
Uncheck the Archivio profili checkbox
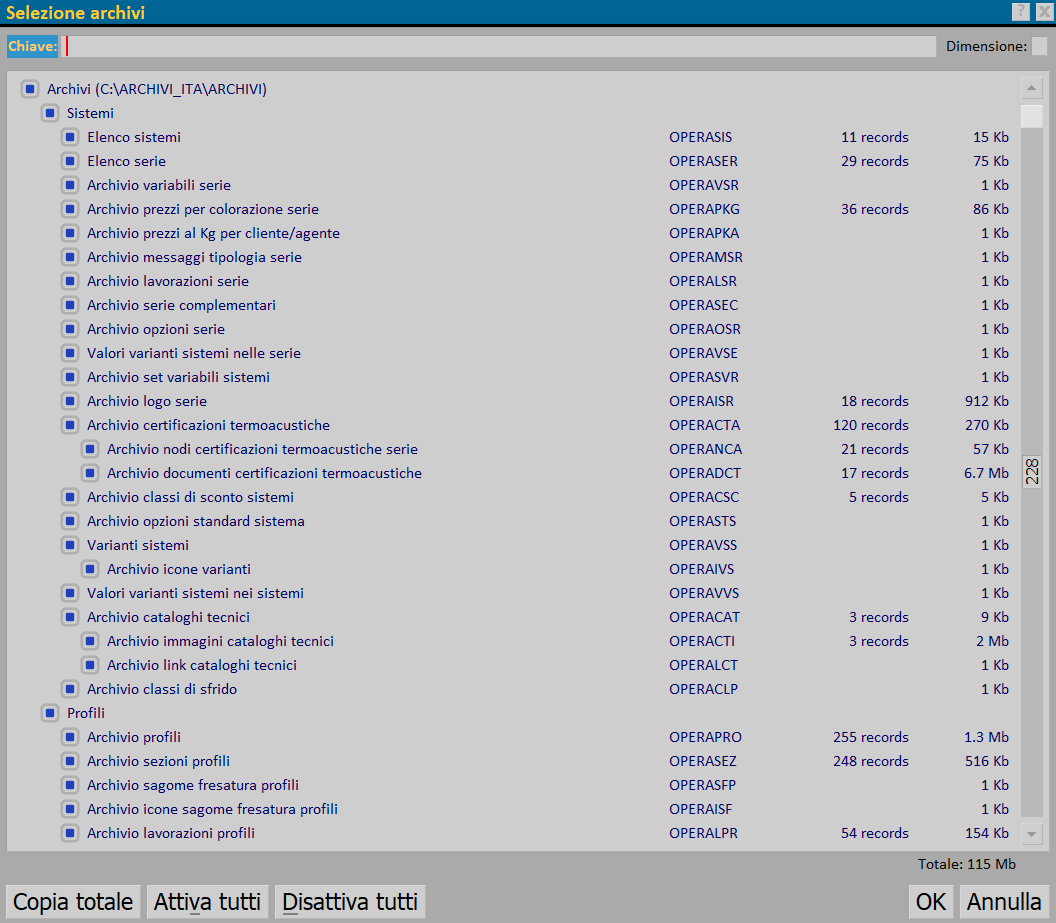pos(70,737)
